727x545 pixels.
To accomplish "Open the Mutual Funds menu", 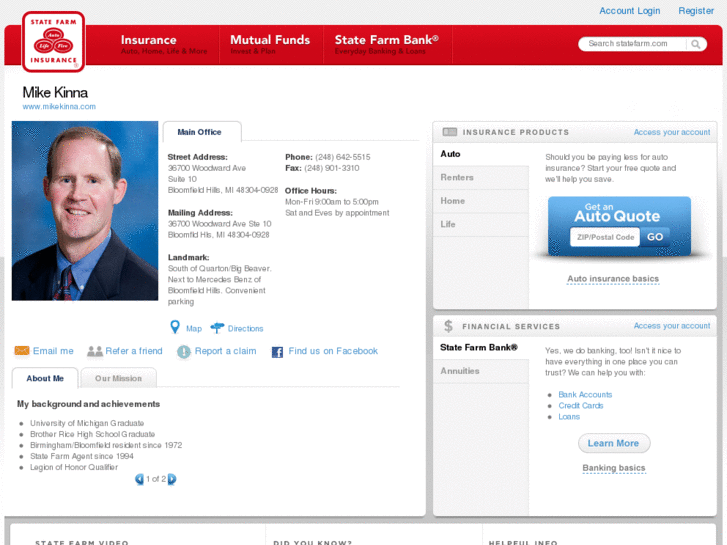I will [x=270, y=45].
